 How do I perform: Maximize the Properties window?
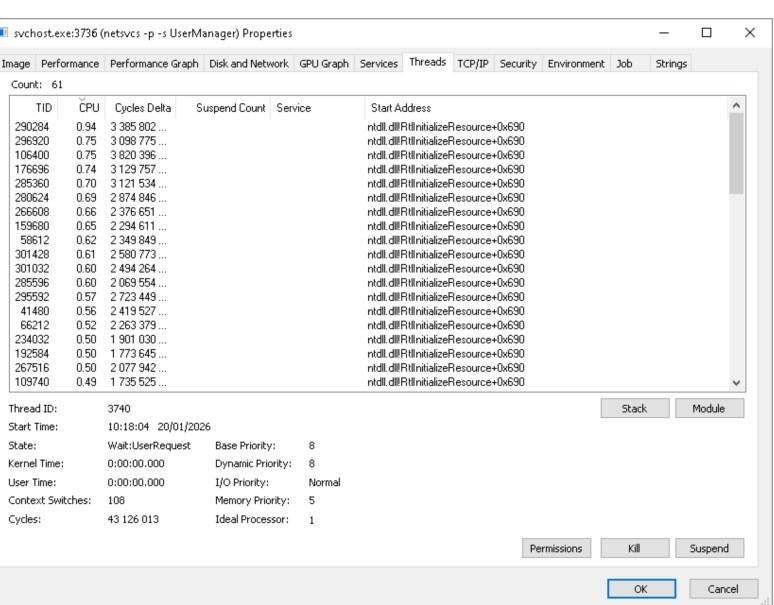pos(706,33)
